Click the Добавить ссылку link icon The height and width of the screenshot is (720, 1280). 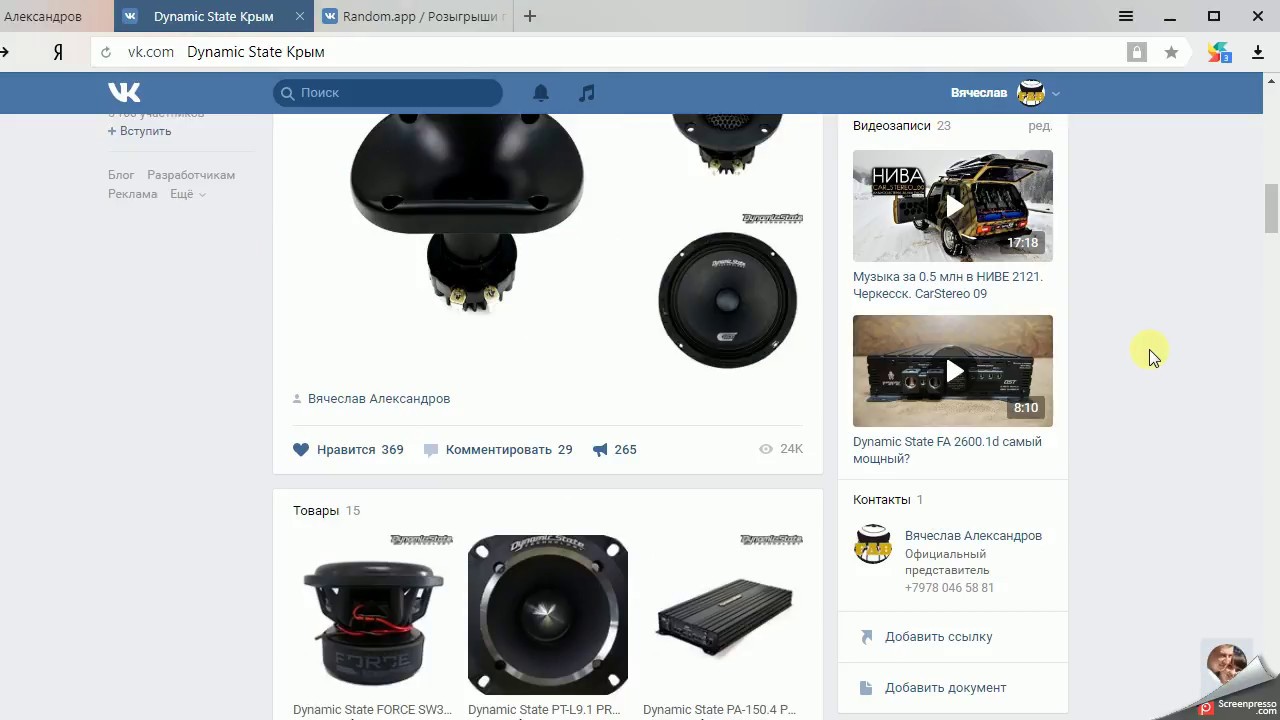pyautogui.click(x=866, y=637)
